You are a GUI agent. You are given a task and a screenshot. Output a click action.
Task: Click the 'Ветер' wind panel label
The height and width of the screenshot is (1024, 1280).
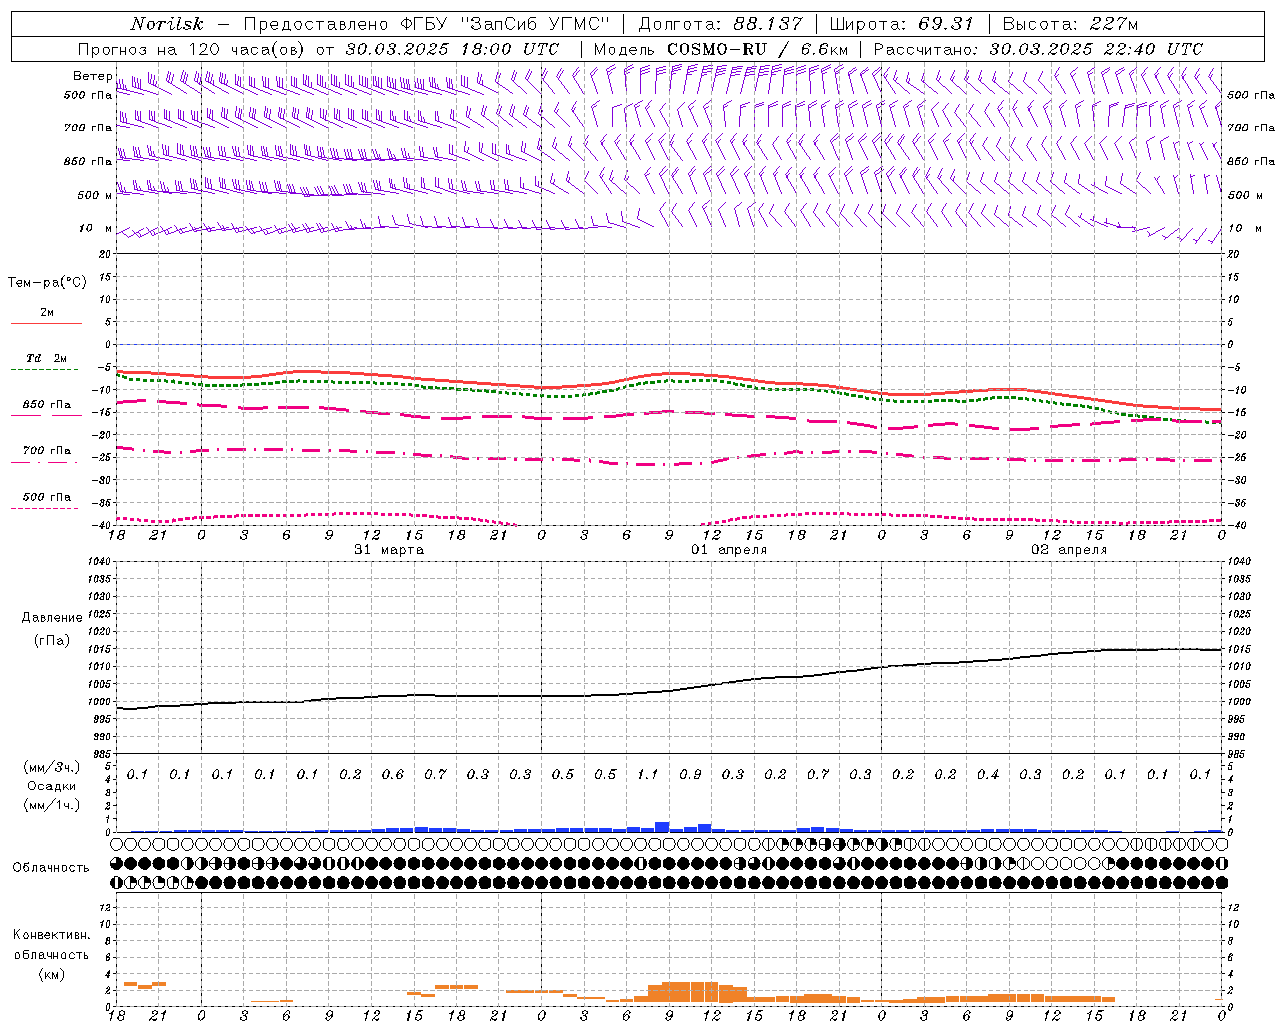point(92,76)
